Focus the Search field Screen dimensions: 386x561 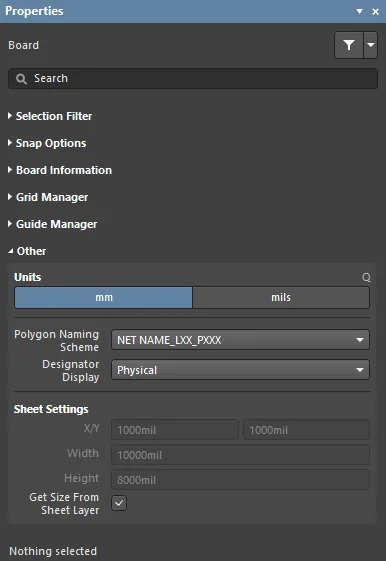click(193, 78)
